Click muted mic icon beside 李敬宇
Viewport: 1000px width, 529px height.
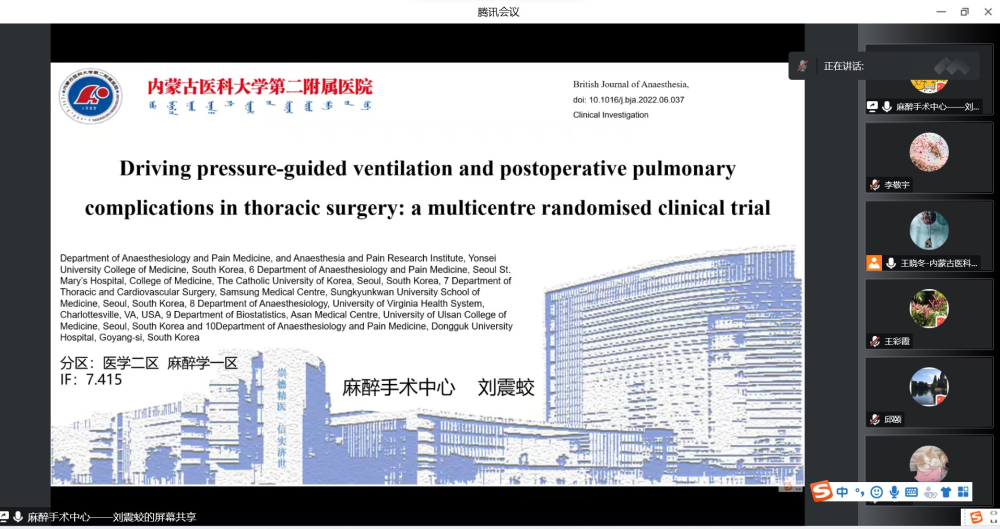[x=875, y=185]
